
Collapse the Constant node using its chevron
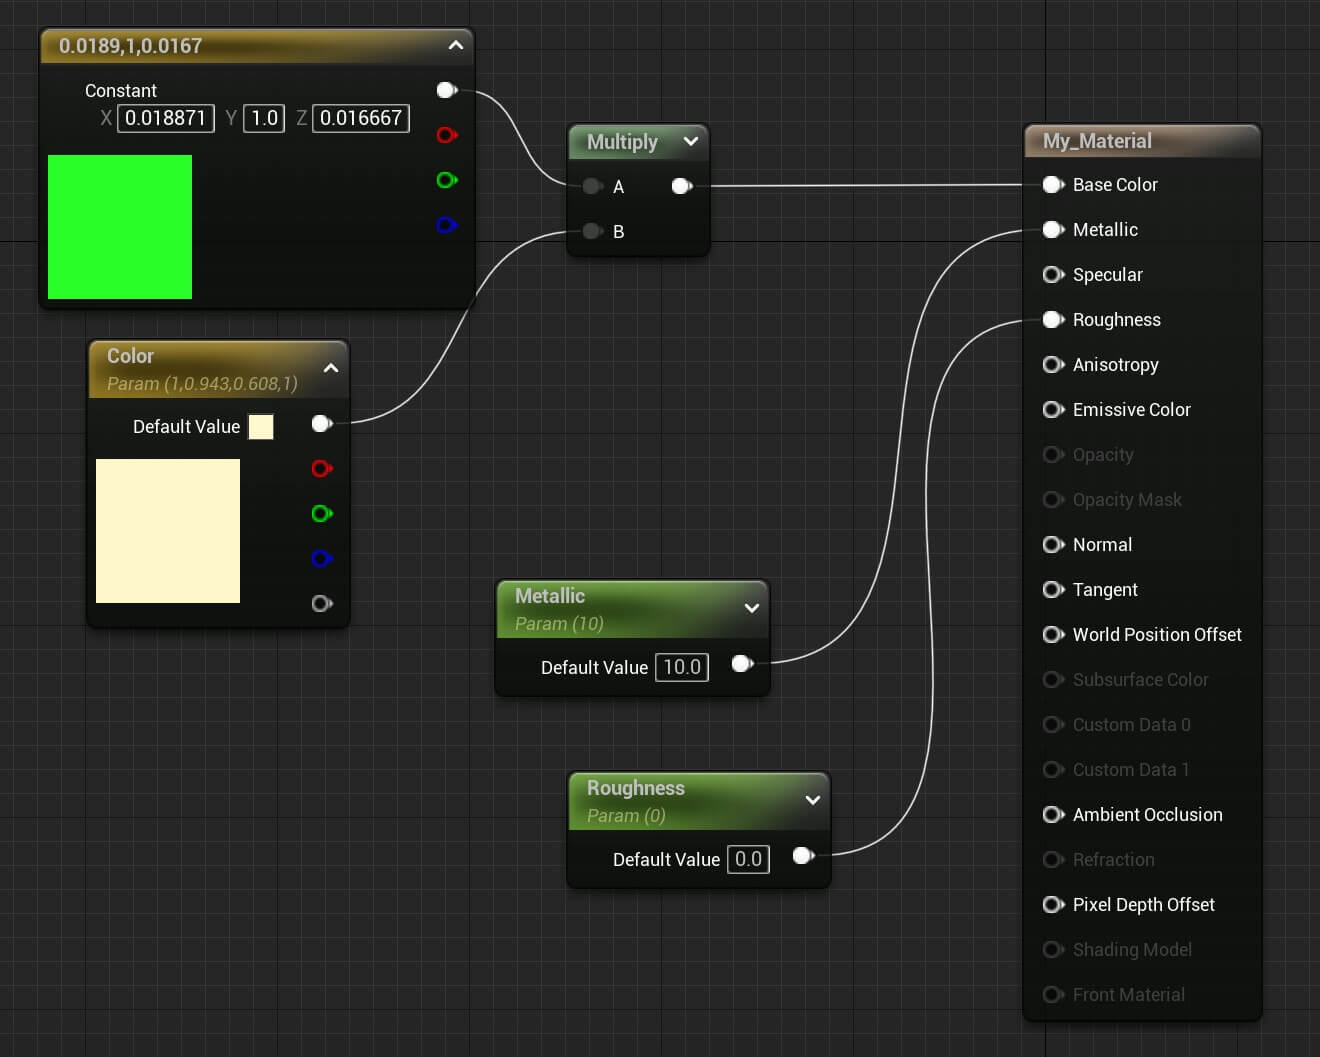(x=455, y=46)
